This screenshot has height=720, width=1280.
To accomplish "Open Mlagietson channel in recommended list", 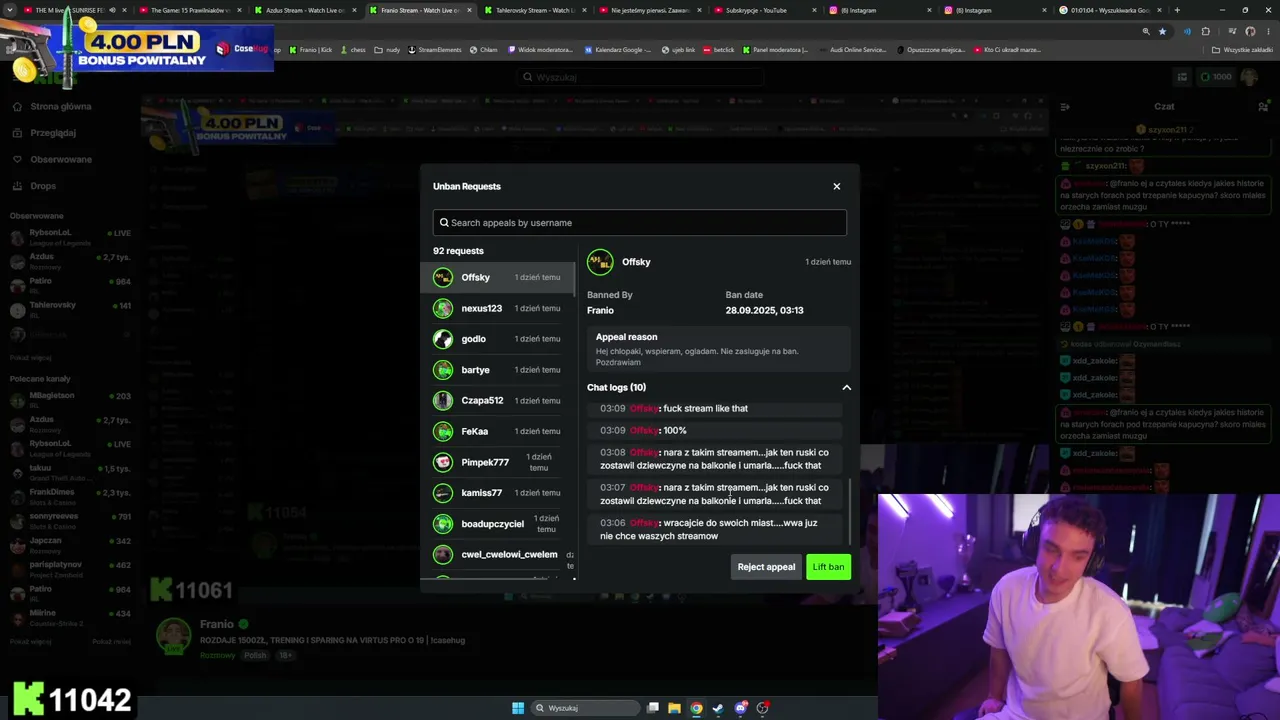I will pyautogui.click(x=70, y=399).
